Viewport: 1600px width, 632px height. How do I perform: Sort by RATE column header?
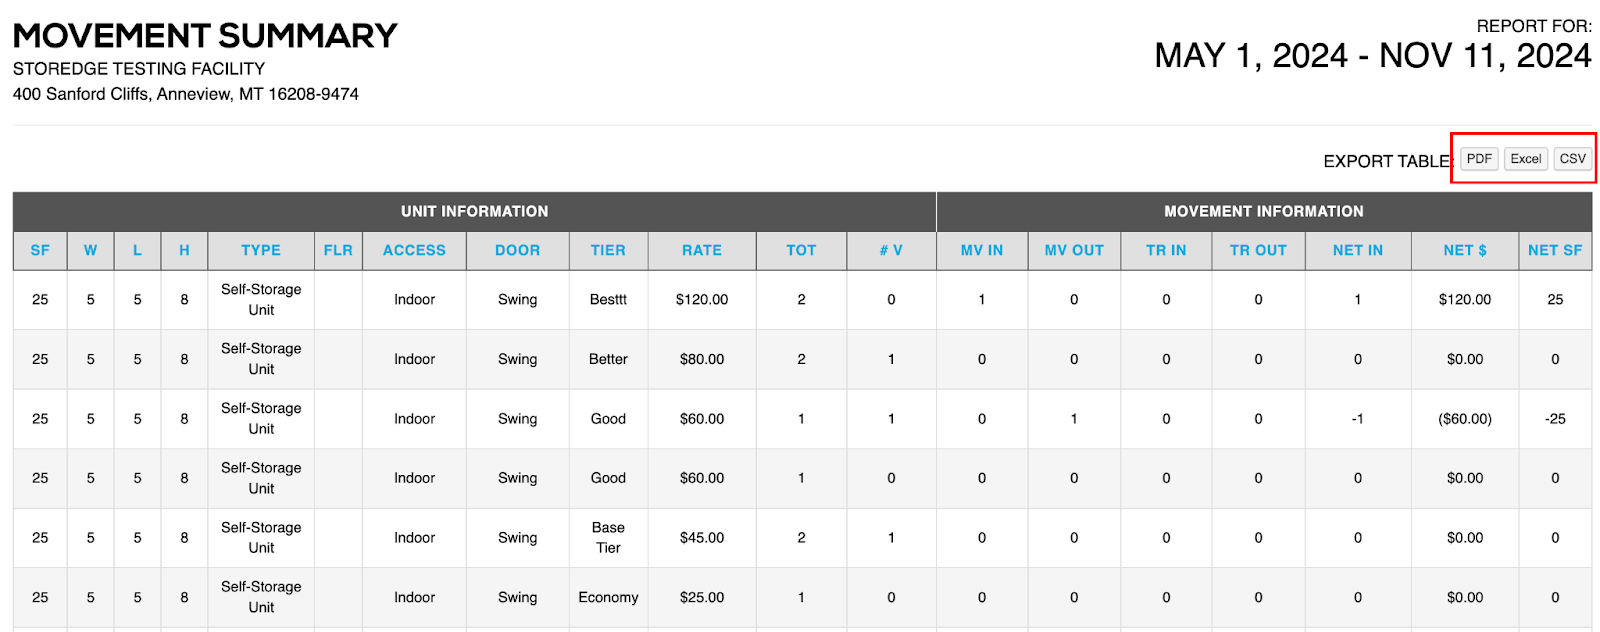702,251
